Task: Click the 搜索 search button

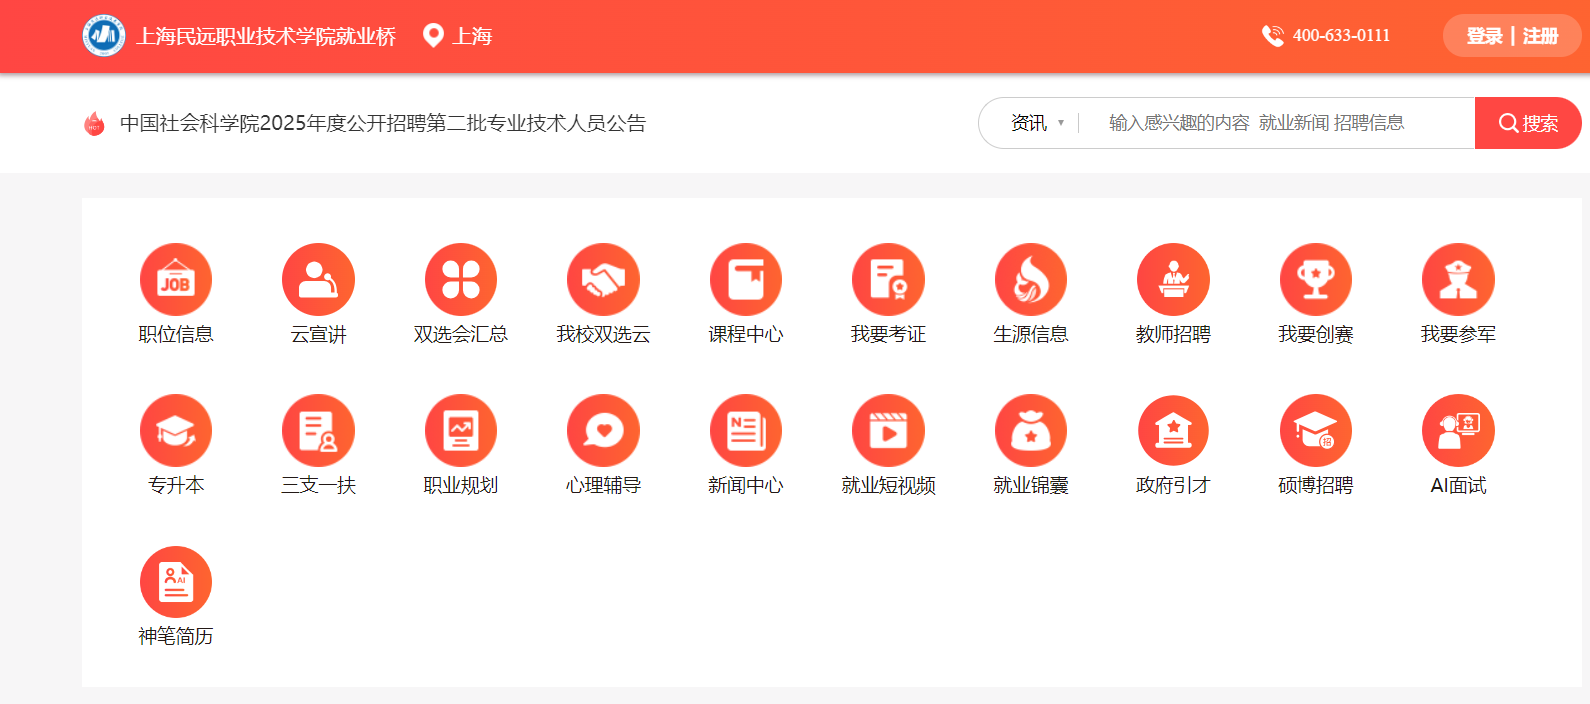Action: 1527,123
